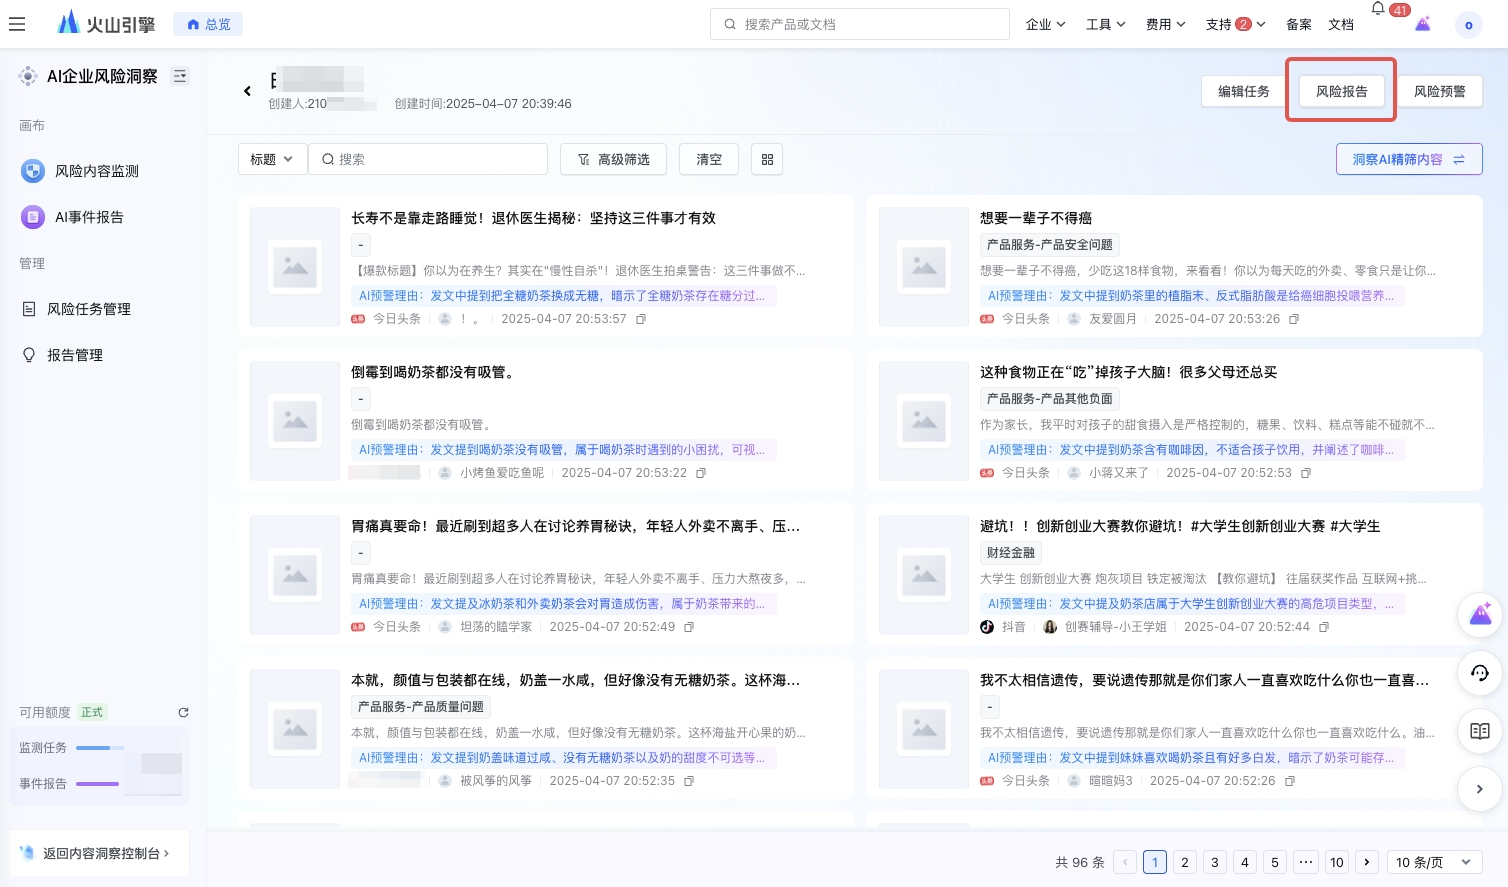The image size is (1508, 887).
Task: Expand the 10 条/页 page size selector
Action: (1434, 862)
